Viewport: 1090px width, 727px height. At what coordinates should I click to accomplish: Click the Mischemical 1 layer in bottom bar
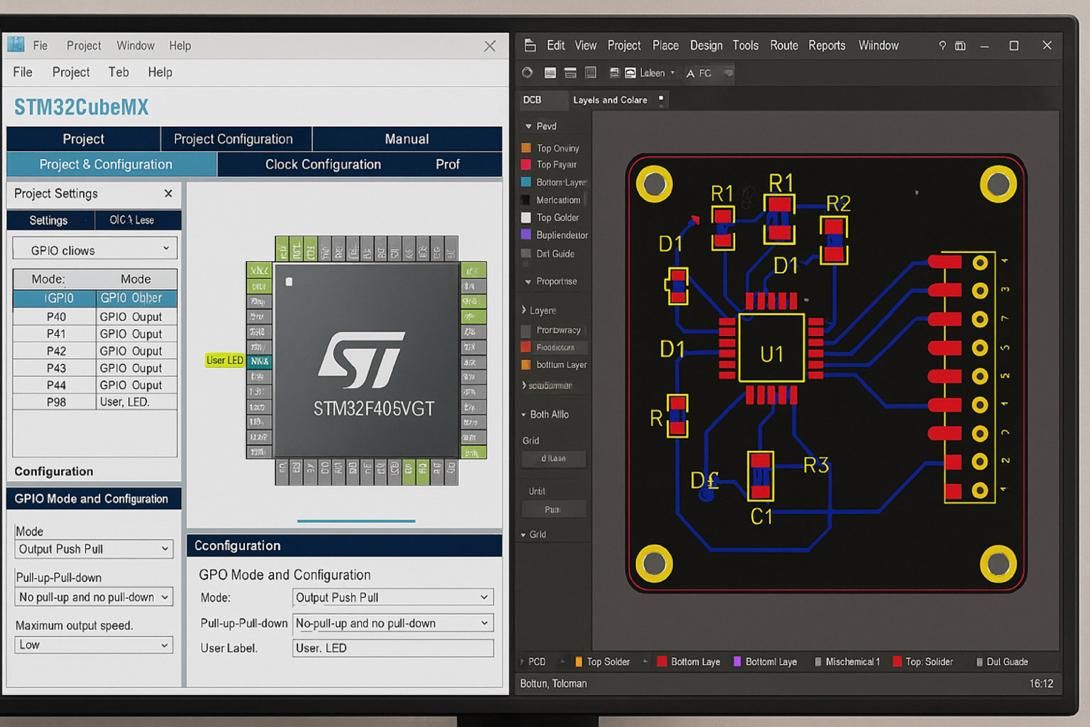point(847,662)
